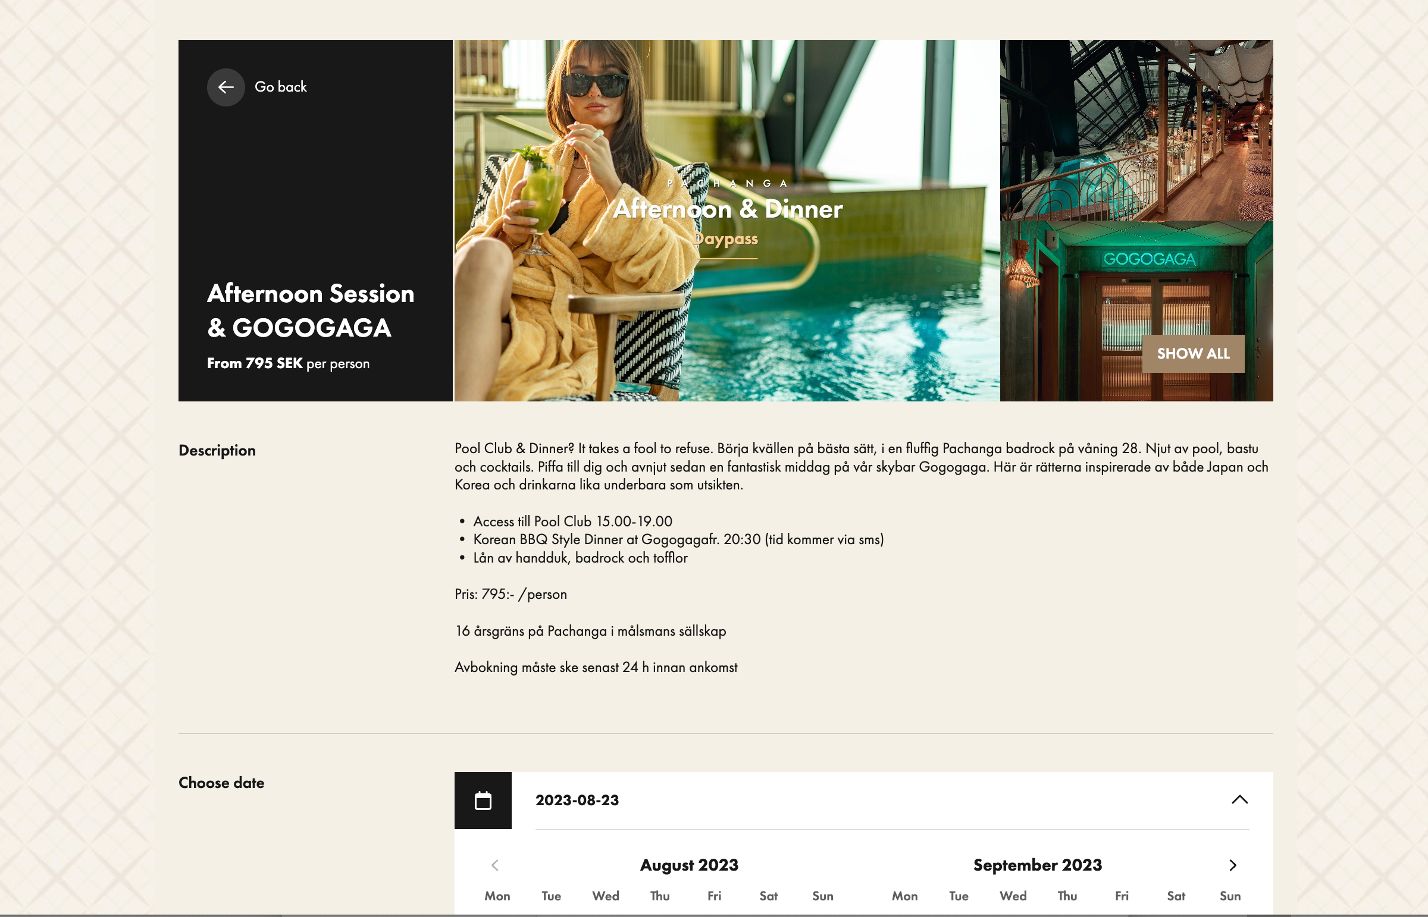The height and width of the screenshot is (917, 1428).
Task: Click the Pool Club & Dinner description paragraph
Action: pos(862,466)
